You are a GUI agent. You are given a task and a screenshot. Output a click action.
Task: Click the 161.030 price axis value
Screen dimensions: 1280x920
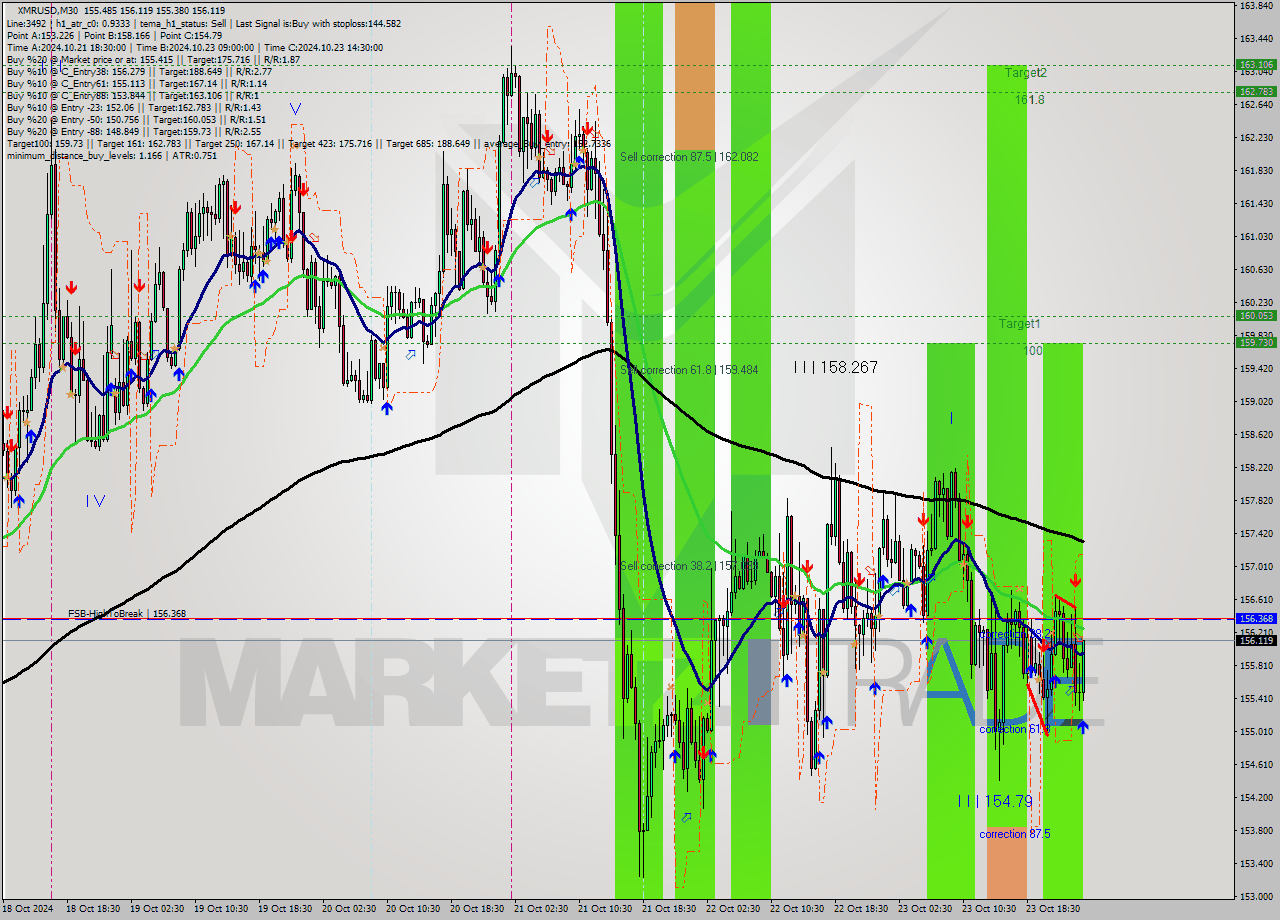click(1256, 236)
